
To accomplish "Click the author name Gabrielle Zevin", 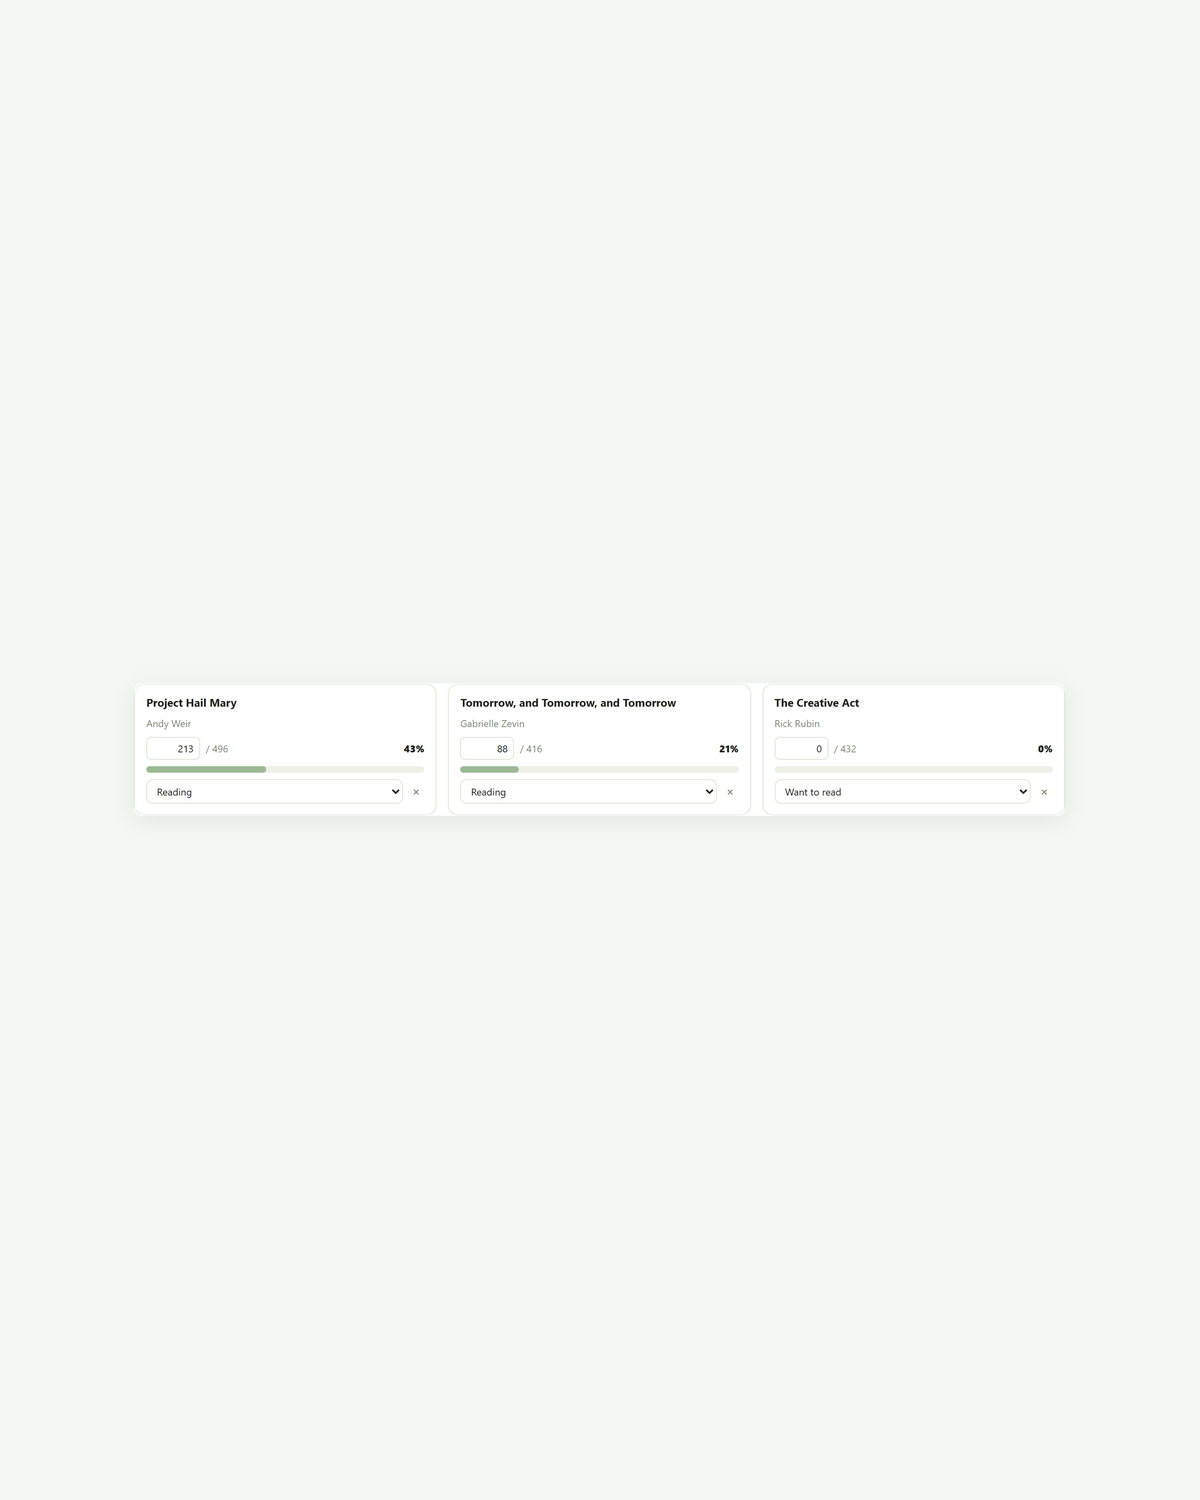I will click(x=492, y=724).
